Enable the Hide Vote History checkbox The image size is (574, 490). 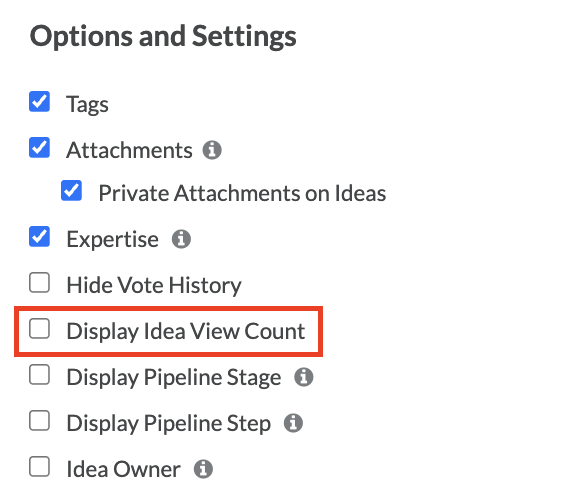(40, 282)
